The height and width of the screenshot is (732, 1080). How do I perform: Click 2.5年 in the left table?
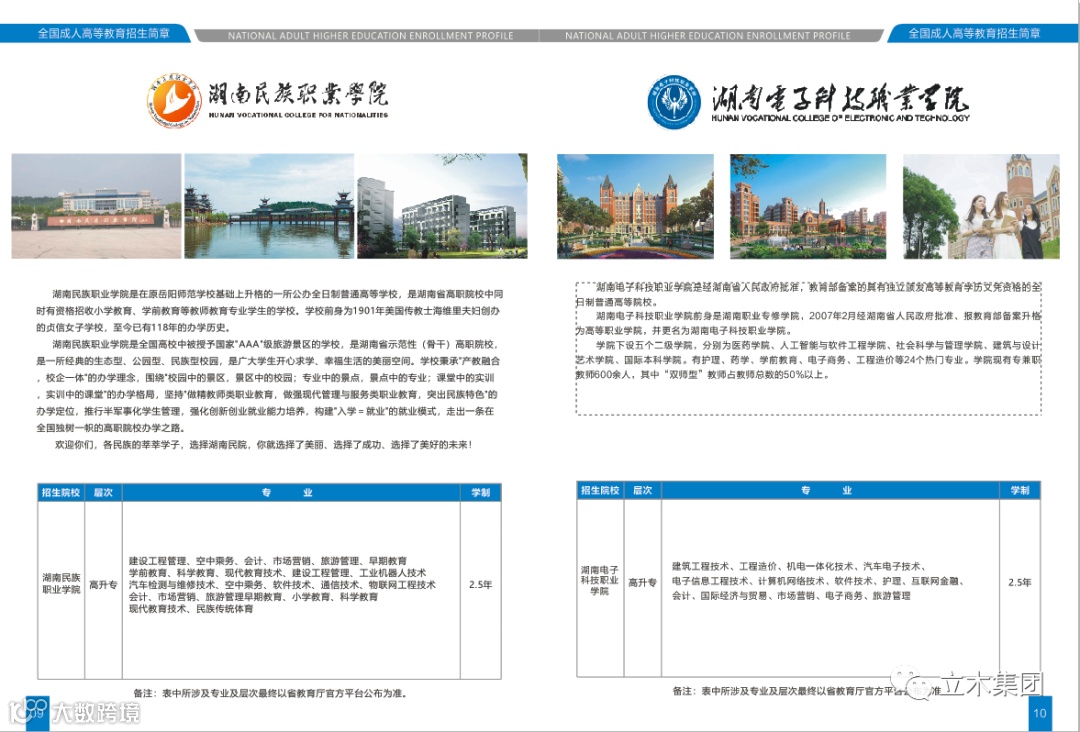coord(481,585)
